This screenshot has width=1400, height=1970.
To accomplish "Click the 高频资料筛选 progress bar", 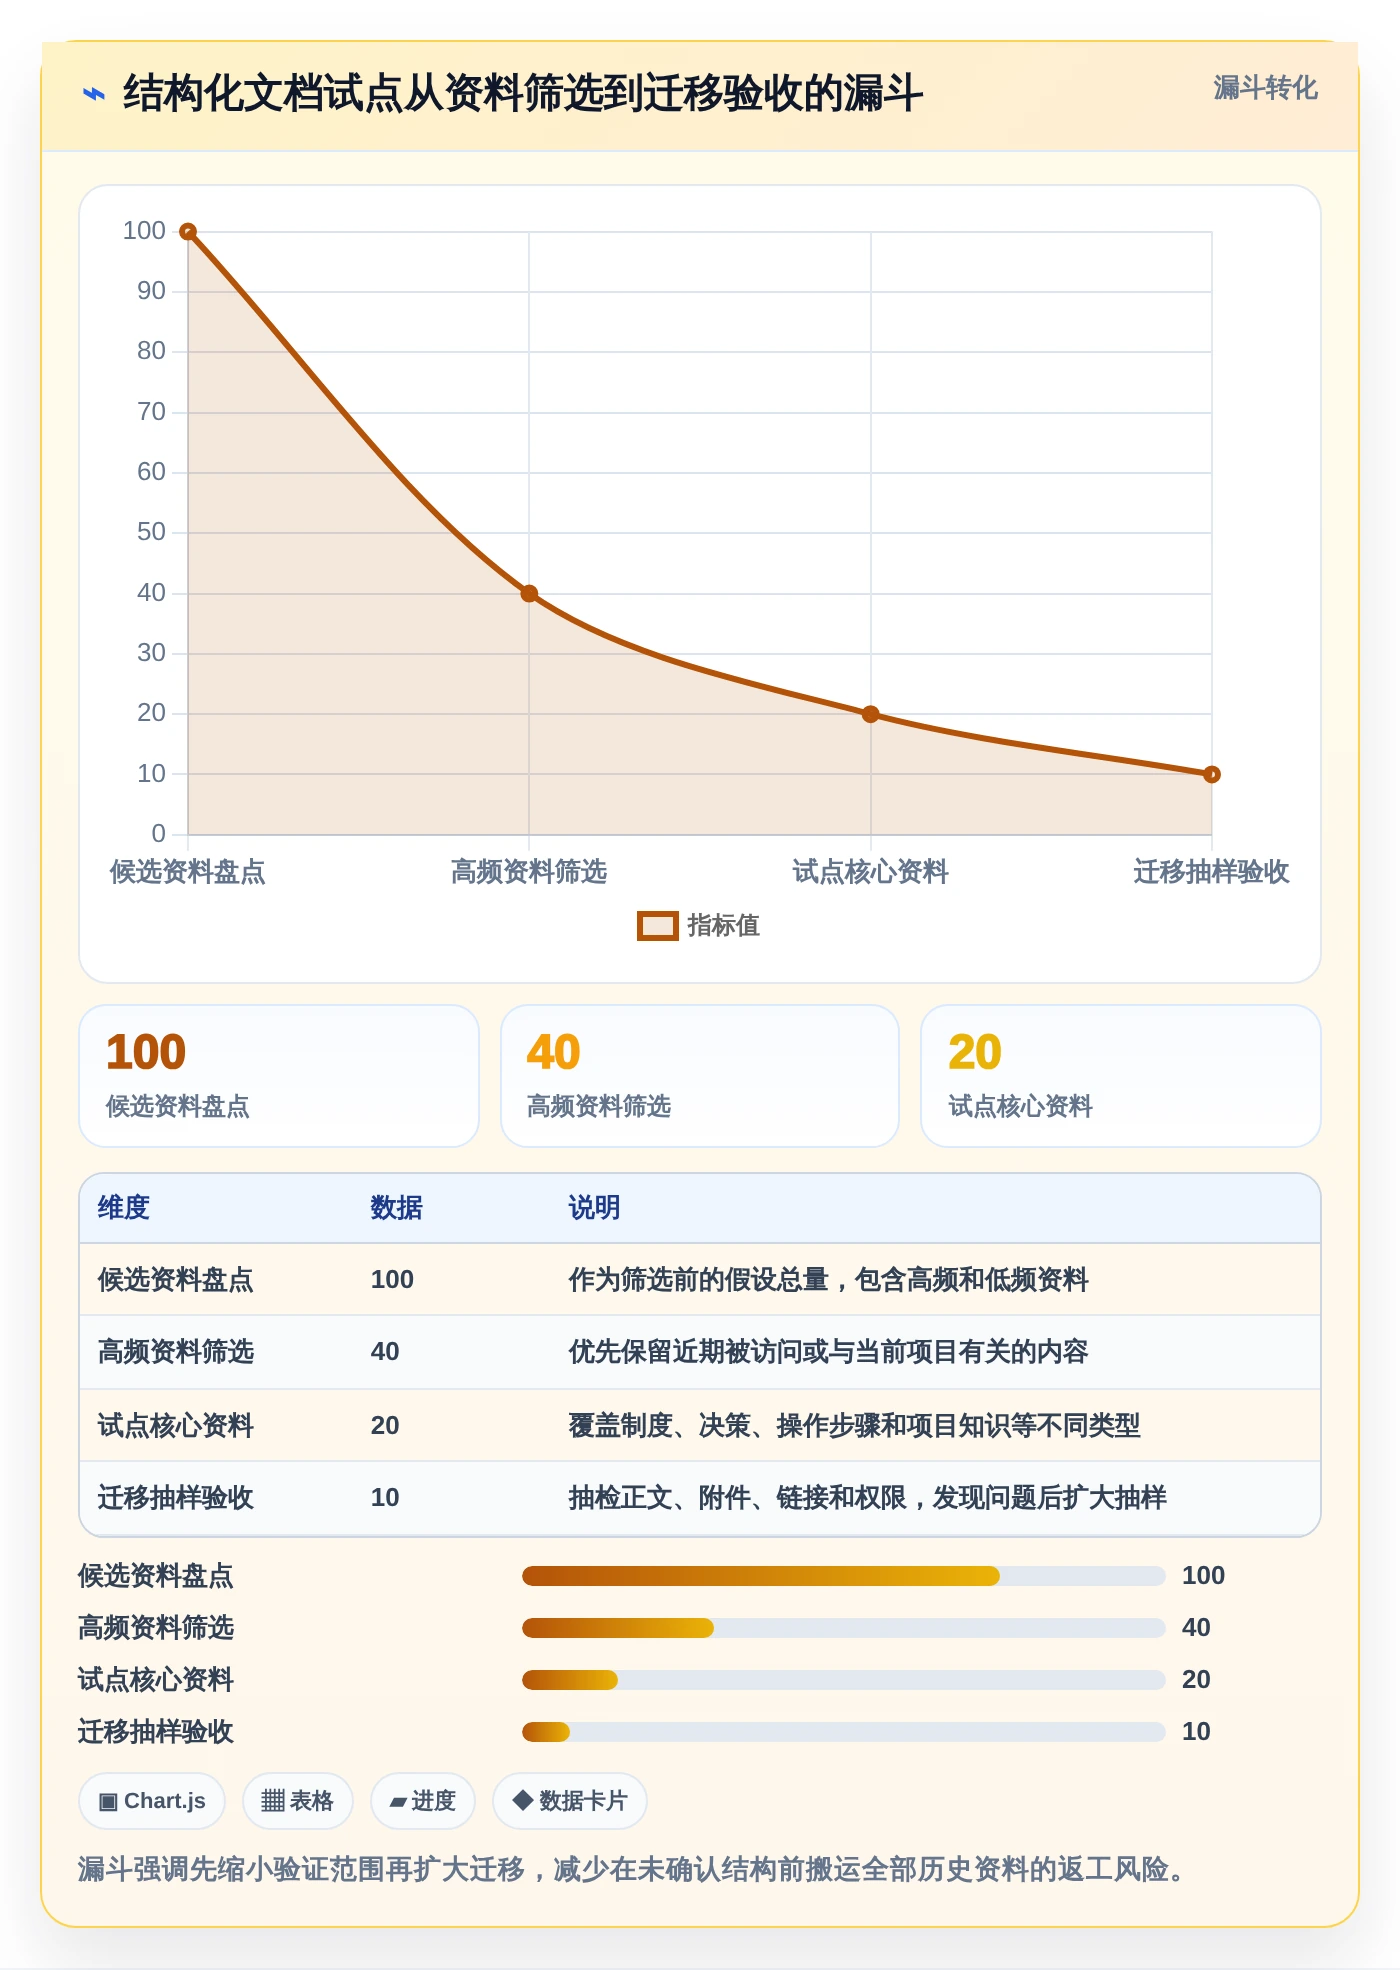I will 844,1628.
